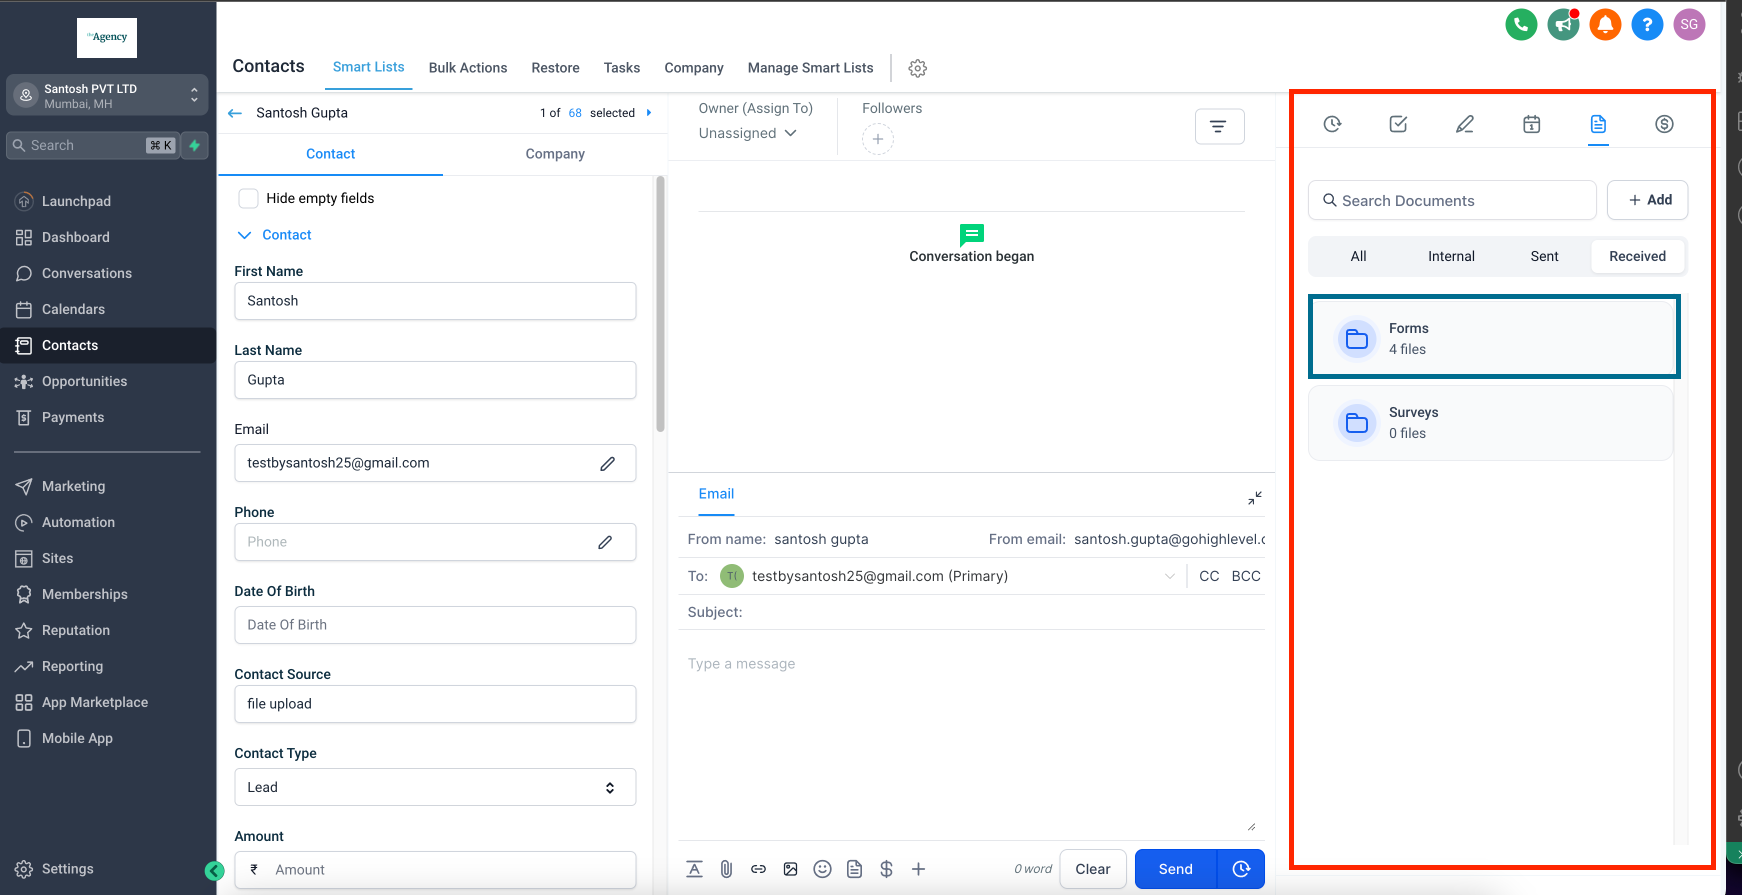
Task: Click the Appointments calendar icon in right panel
Action: coord(1531,124)
